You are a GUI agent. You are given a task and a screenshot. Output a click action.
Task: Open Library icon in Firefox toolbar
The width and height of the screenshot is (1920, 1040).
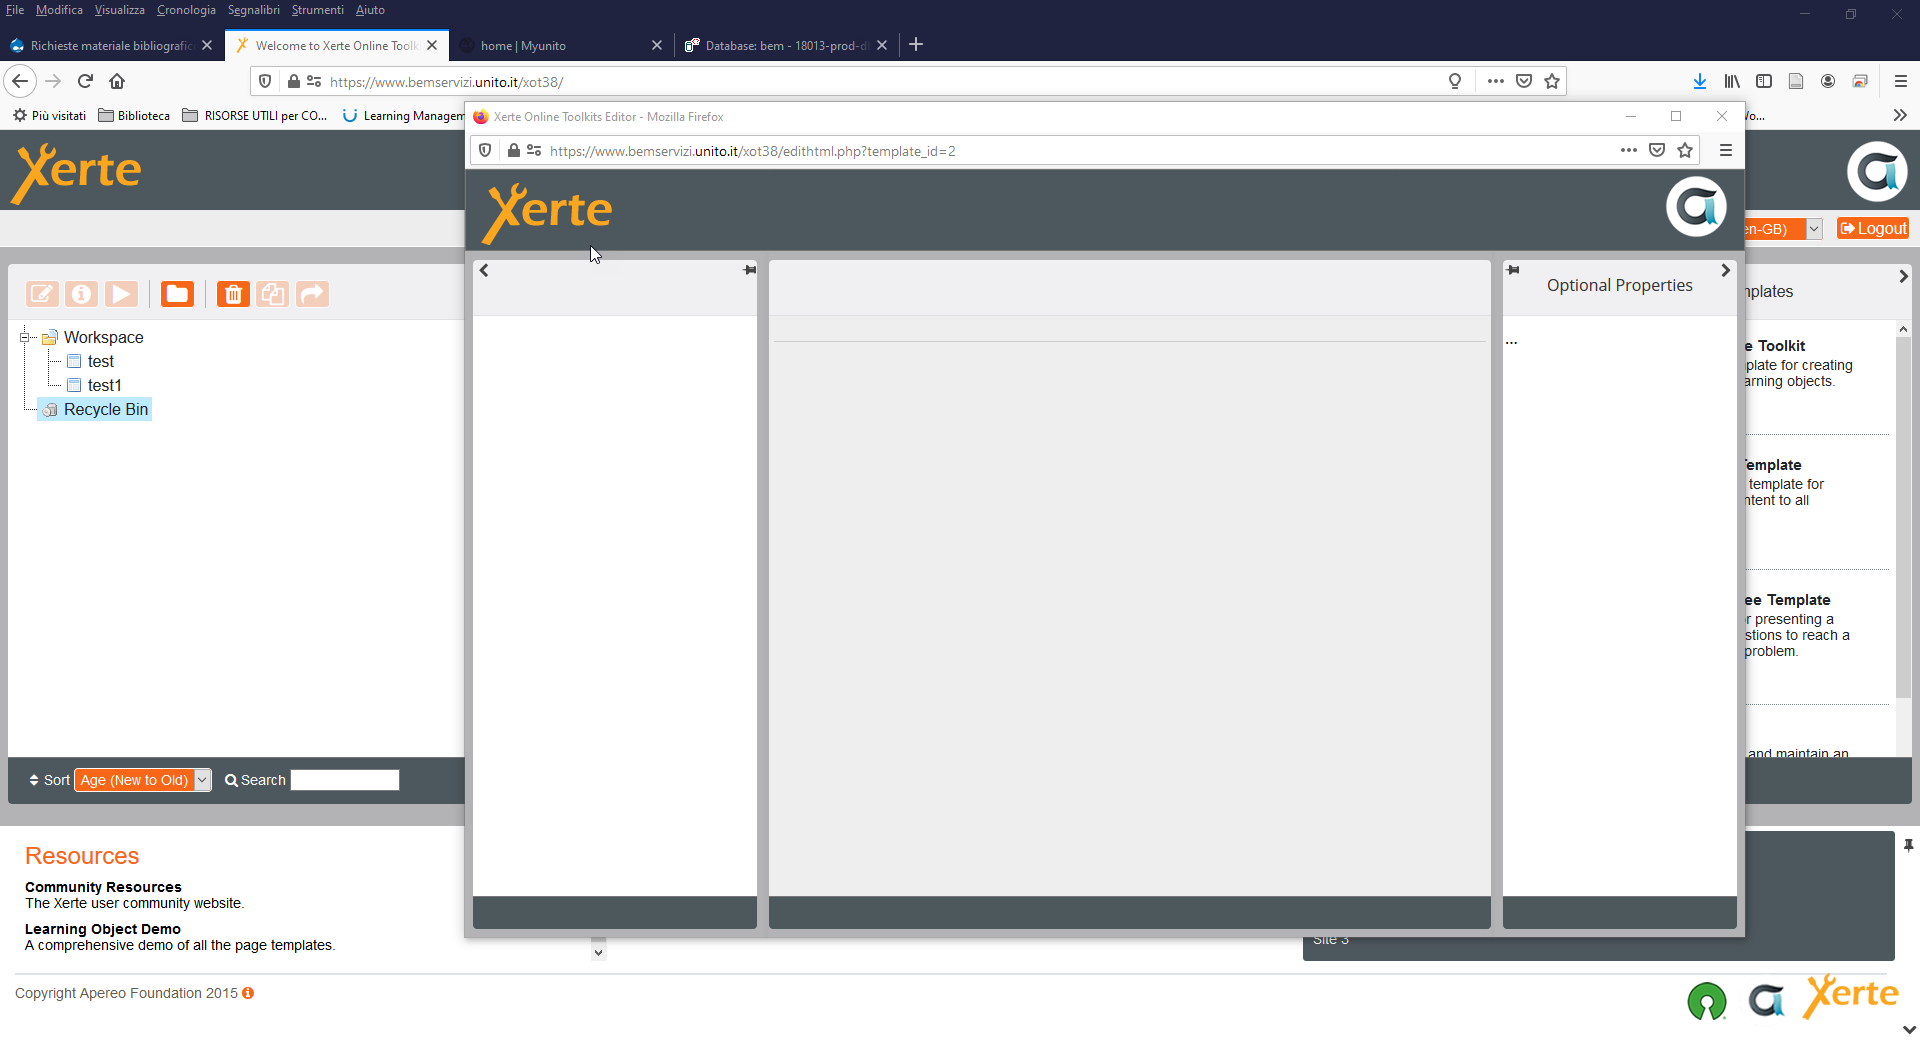(1732, 81)
